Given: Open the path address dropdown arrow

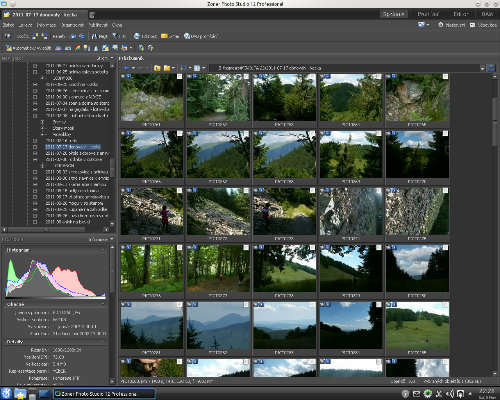Looking at the screenshot, I should [x=482, y=68].
